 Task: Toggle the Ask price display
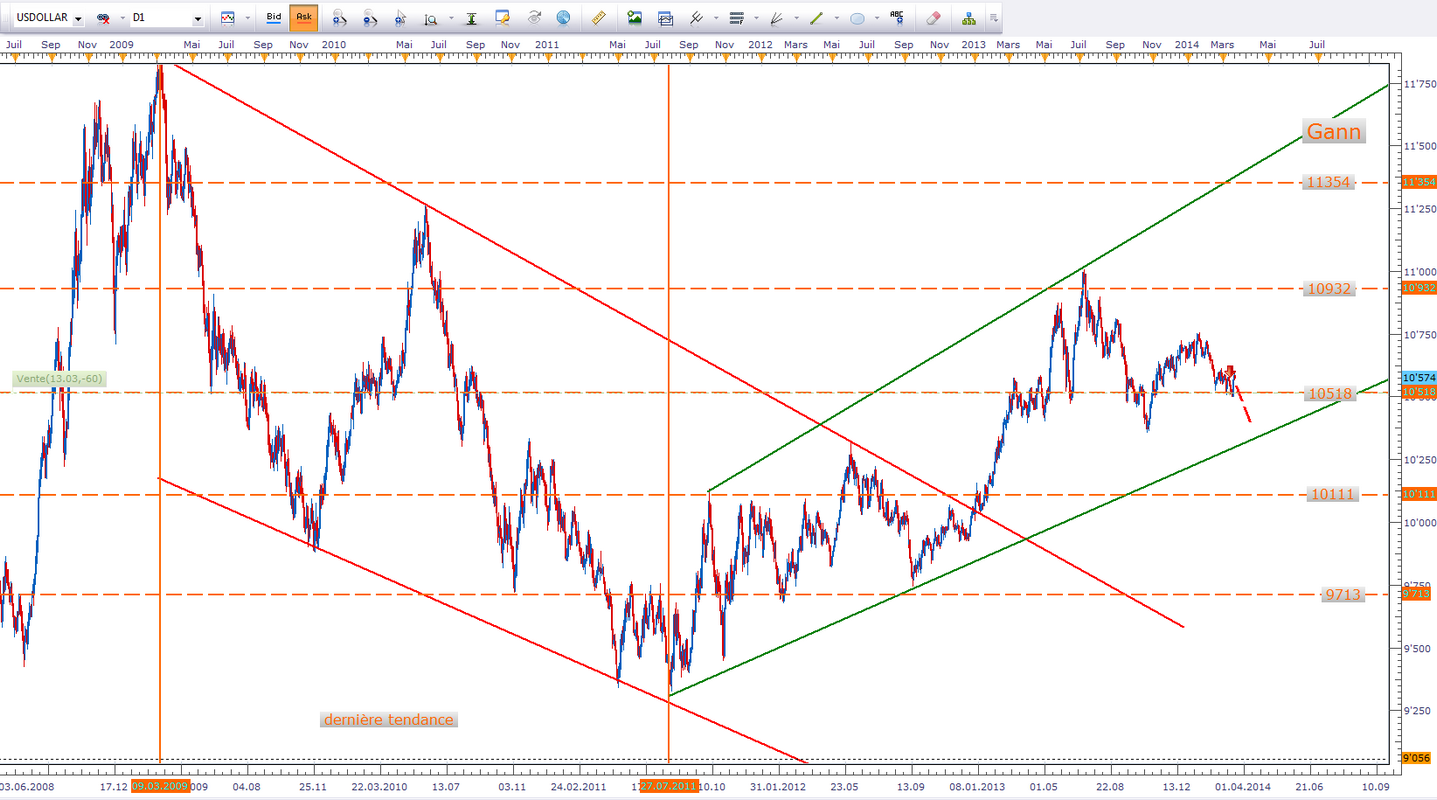click(304, 18)
